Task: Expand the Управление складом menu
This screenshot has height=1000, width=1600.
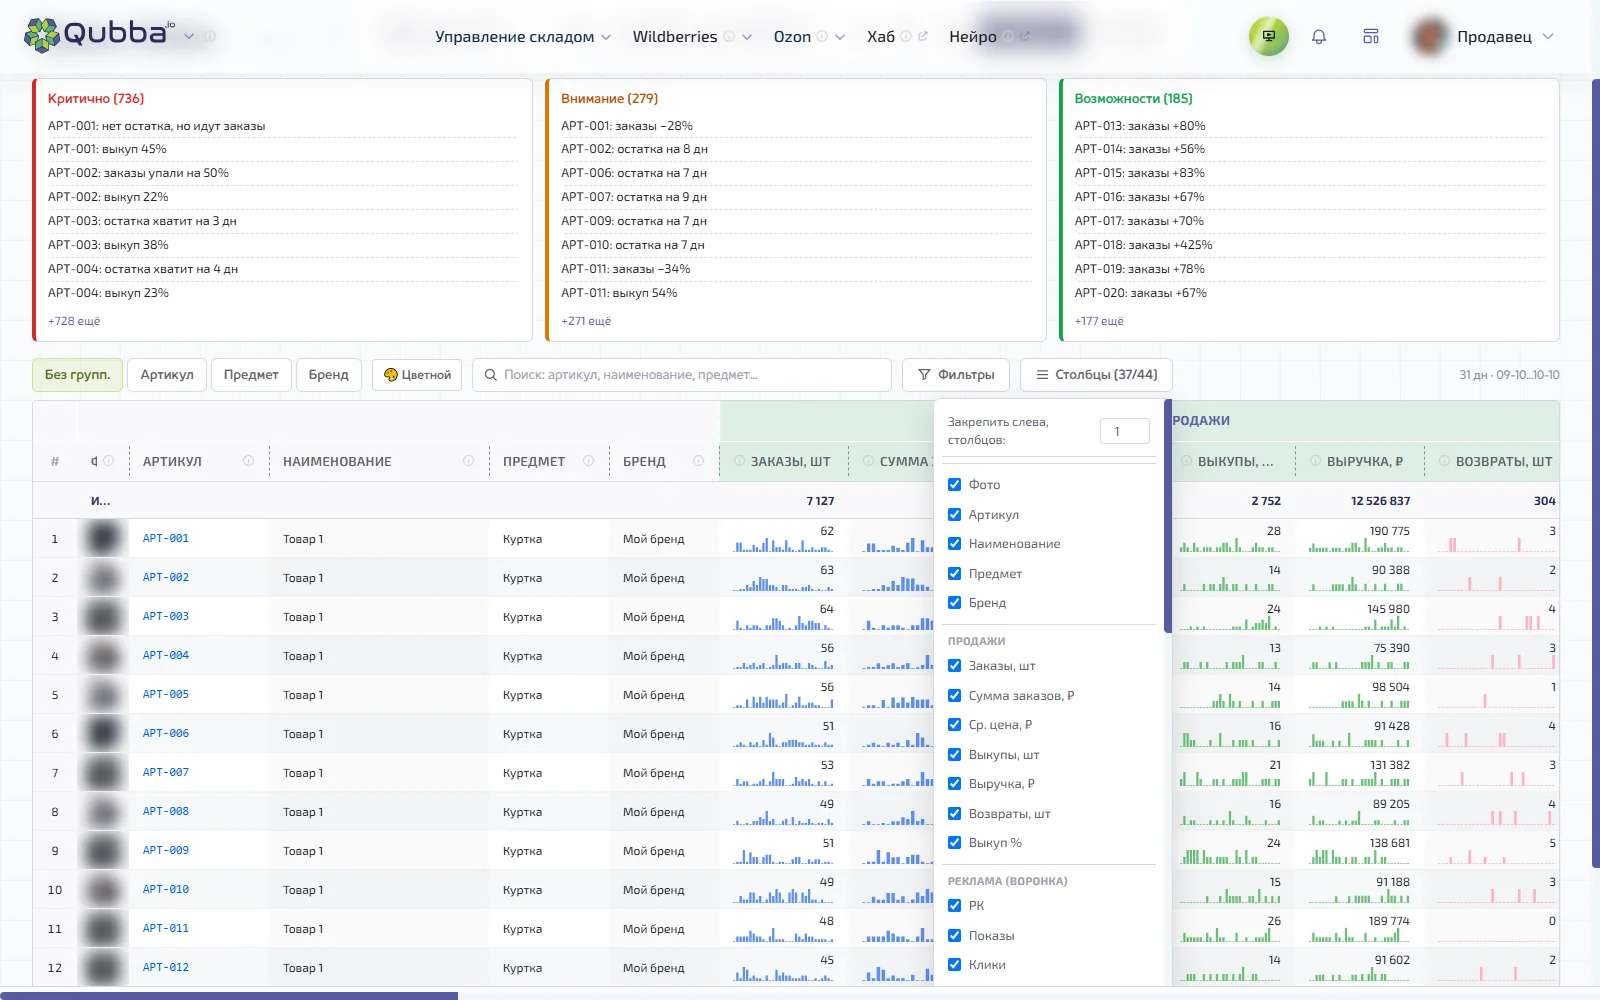Action: point(523,37)
